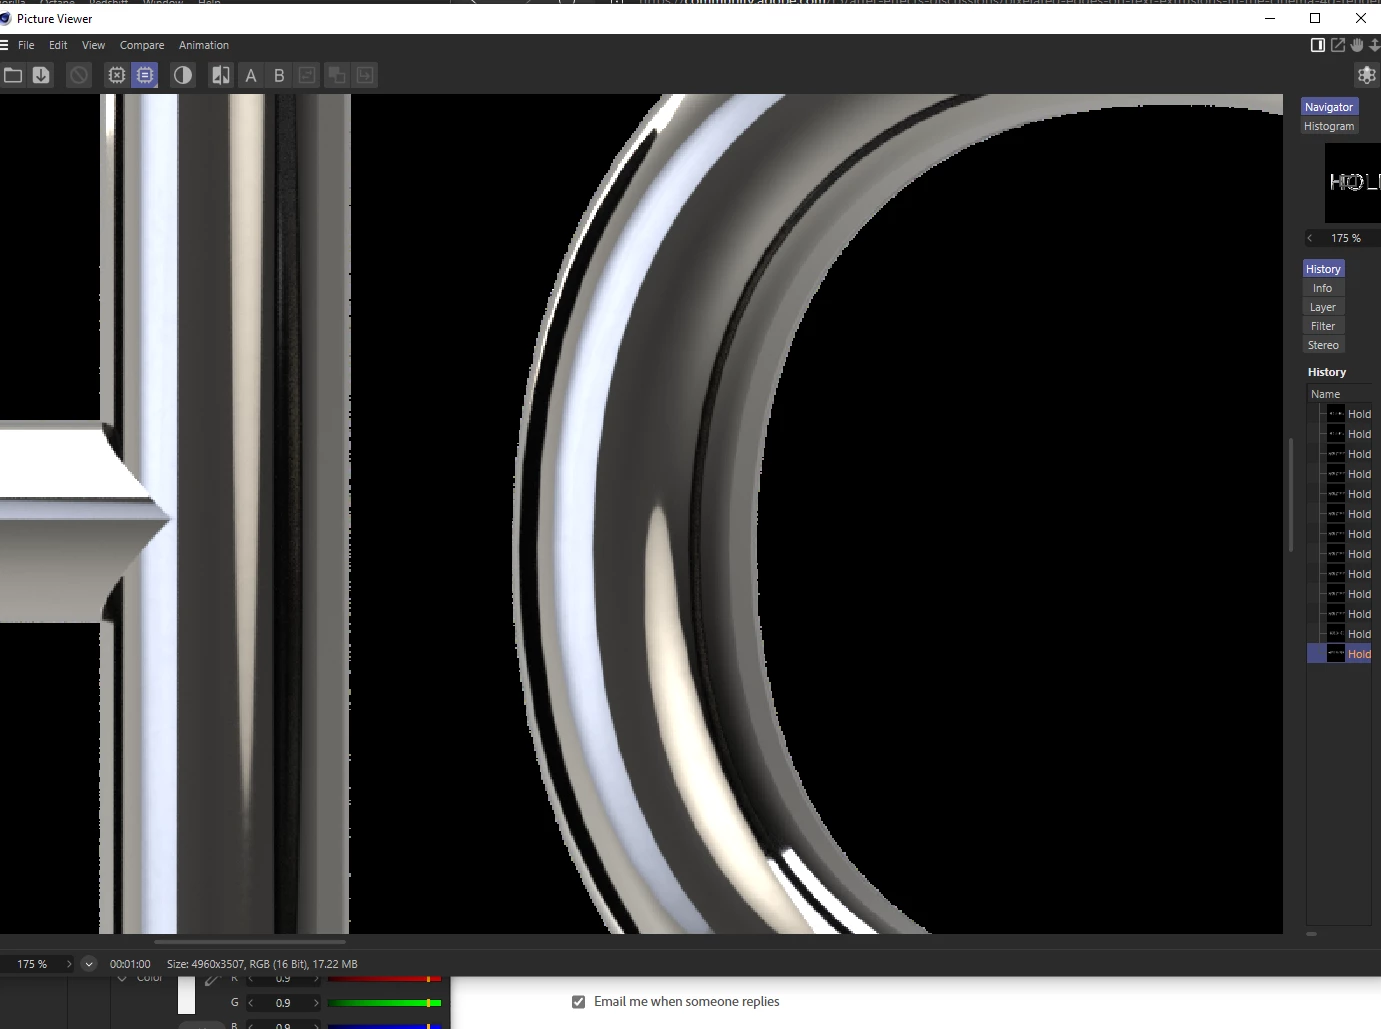The image size is (1381, 1029).
Task: Open the Edit menu
Action: tap(58, 45)
